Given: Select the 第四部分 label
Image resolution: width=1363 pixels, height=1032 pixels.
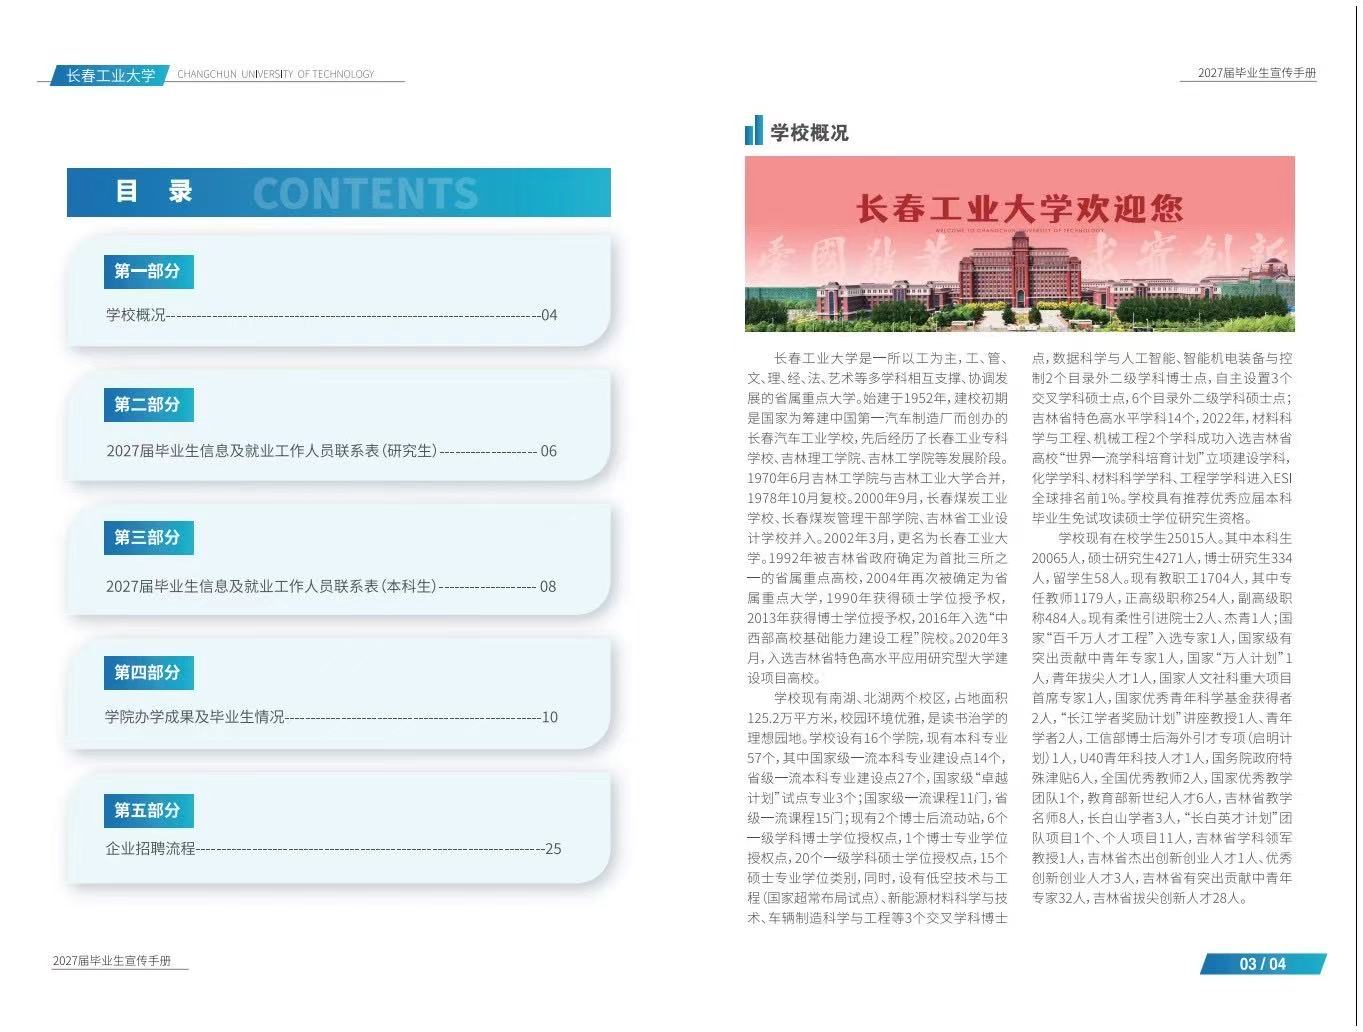Looking at the screenshot, I should [148, 673].
